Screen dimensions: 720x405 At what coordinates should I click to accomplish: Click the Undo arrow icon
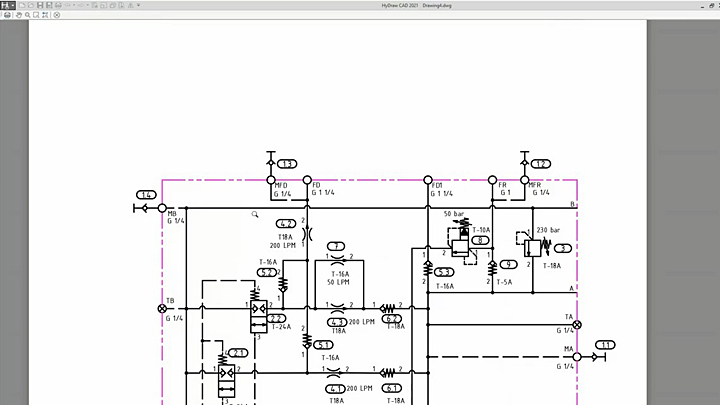point(68,5)
